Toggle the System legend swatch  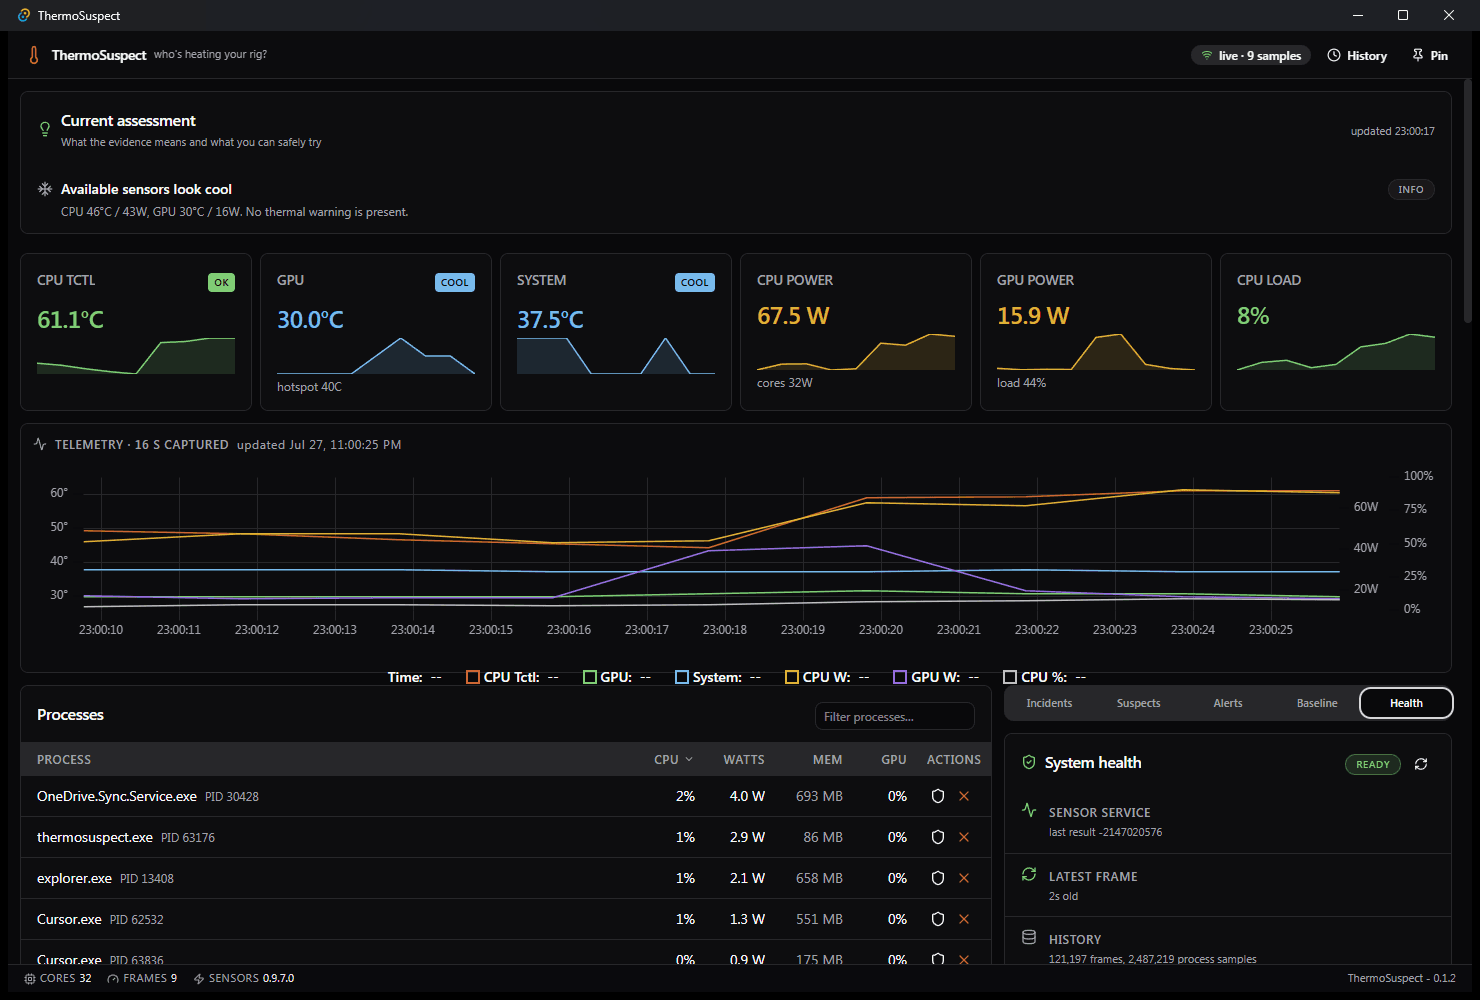tap(682, 677)
